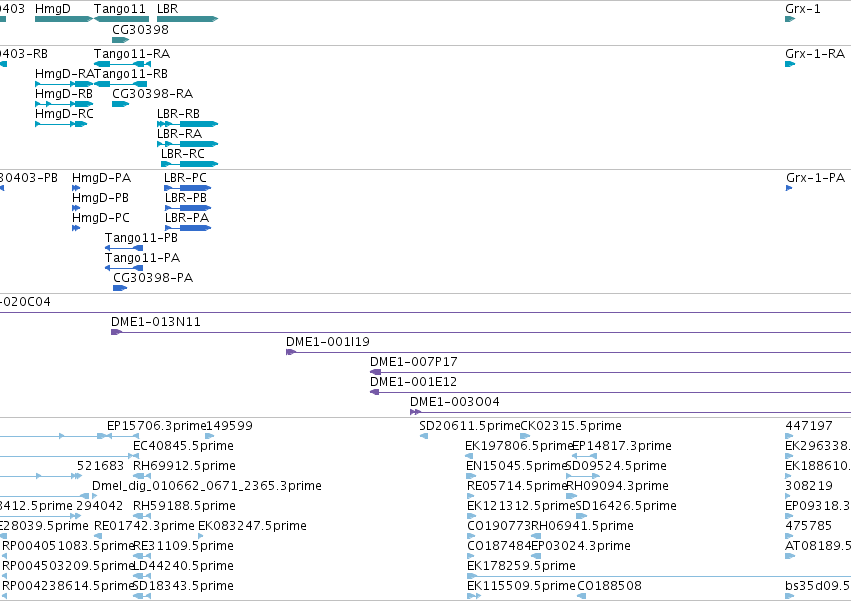Click Dmel_dig_010662_0671_2365.3prime label
This screenshot has height=601, width=851.
coord(207,486)
